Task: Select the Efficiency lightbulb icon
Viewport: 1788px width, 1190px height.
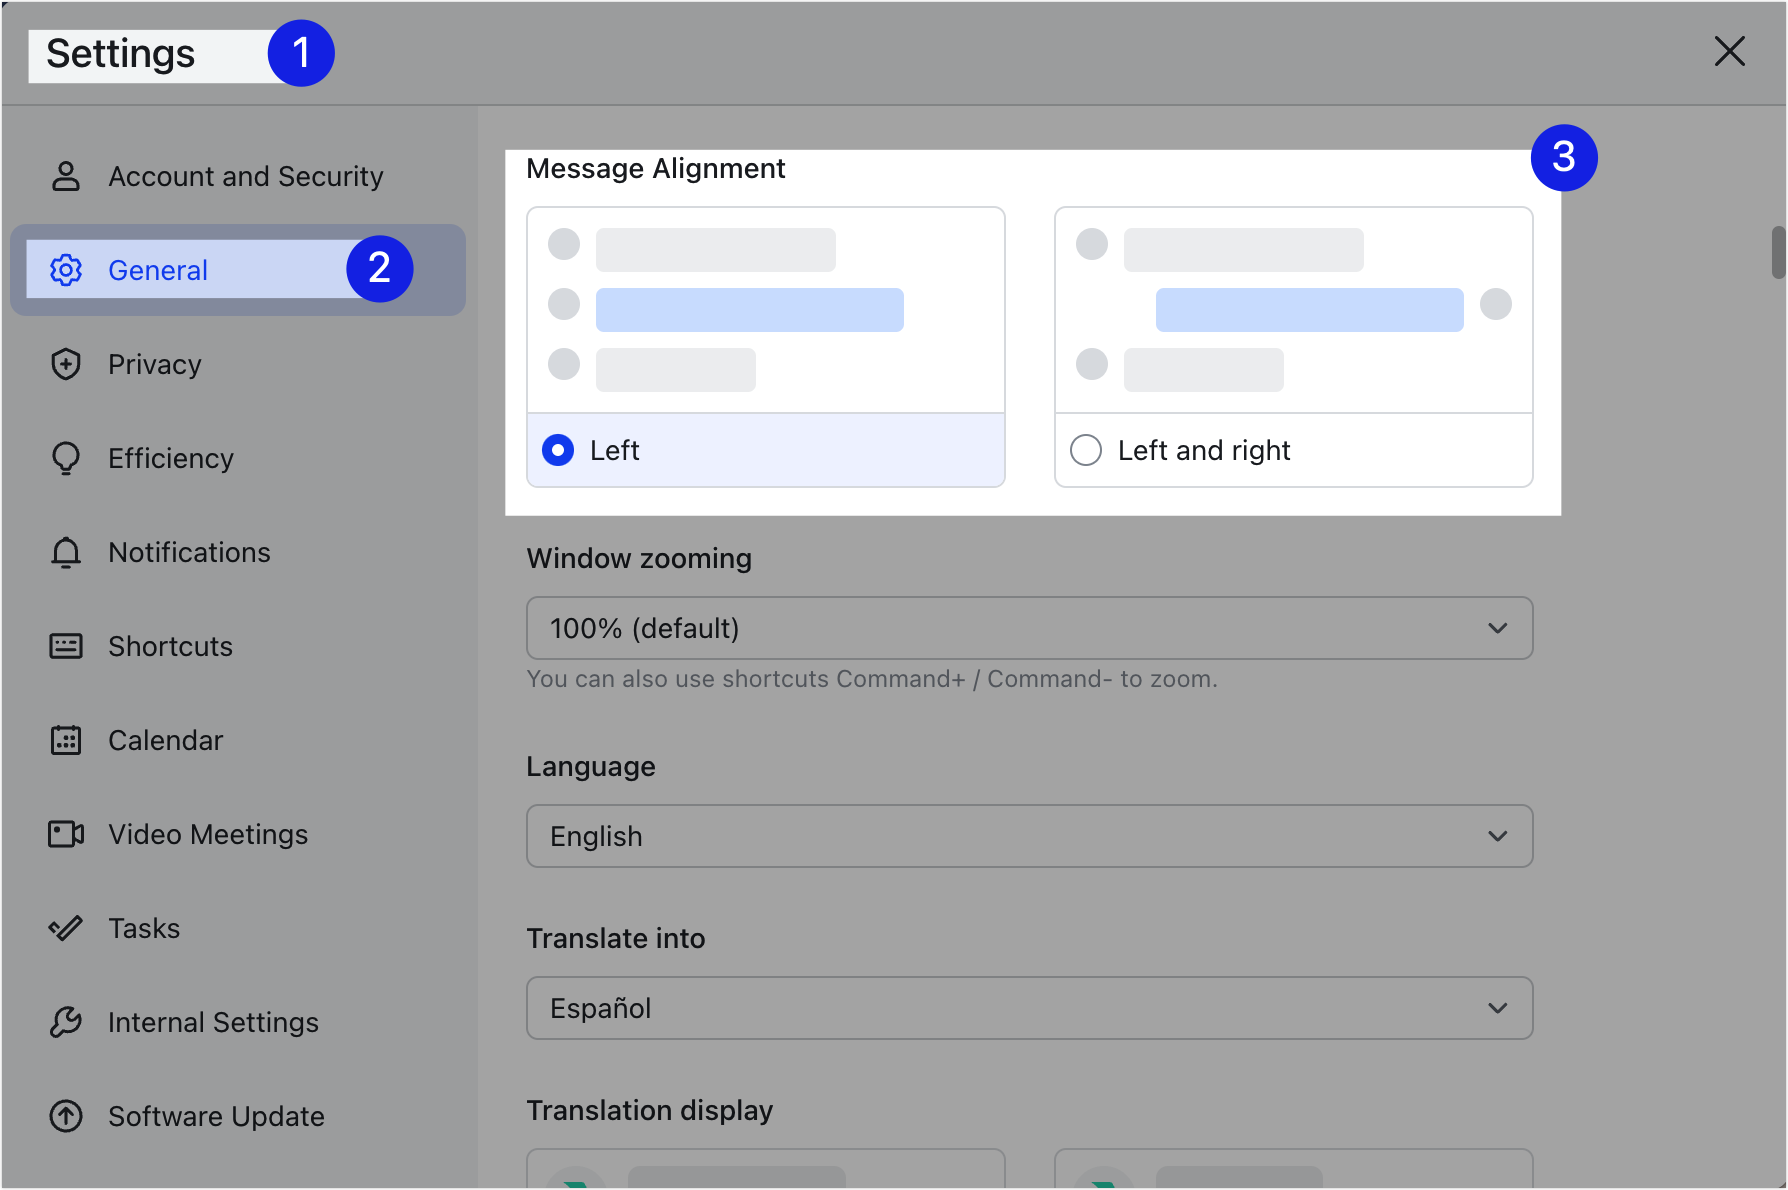Action: pyautogui.click(x=65, y=458)
